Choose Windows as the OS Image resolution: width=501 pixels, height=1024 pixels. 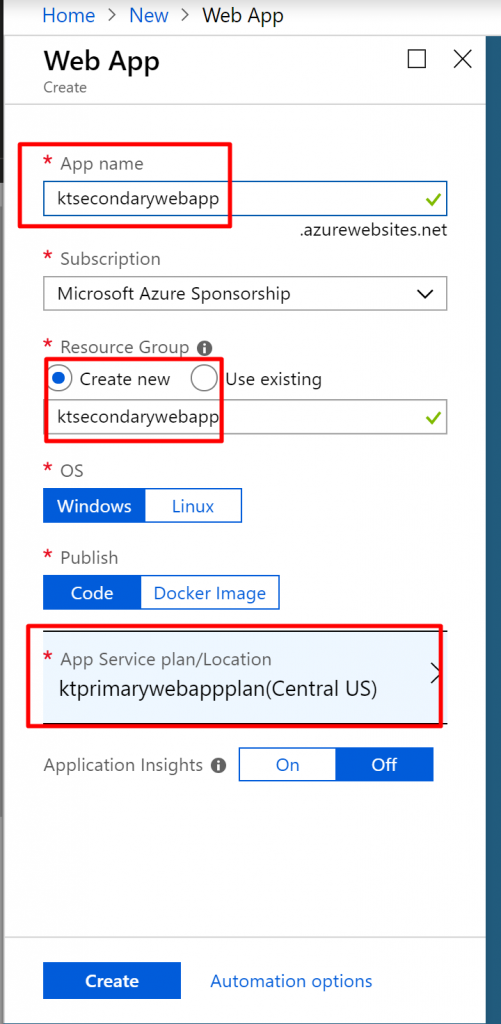pyautogui.click(x=94, y=506)
